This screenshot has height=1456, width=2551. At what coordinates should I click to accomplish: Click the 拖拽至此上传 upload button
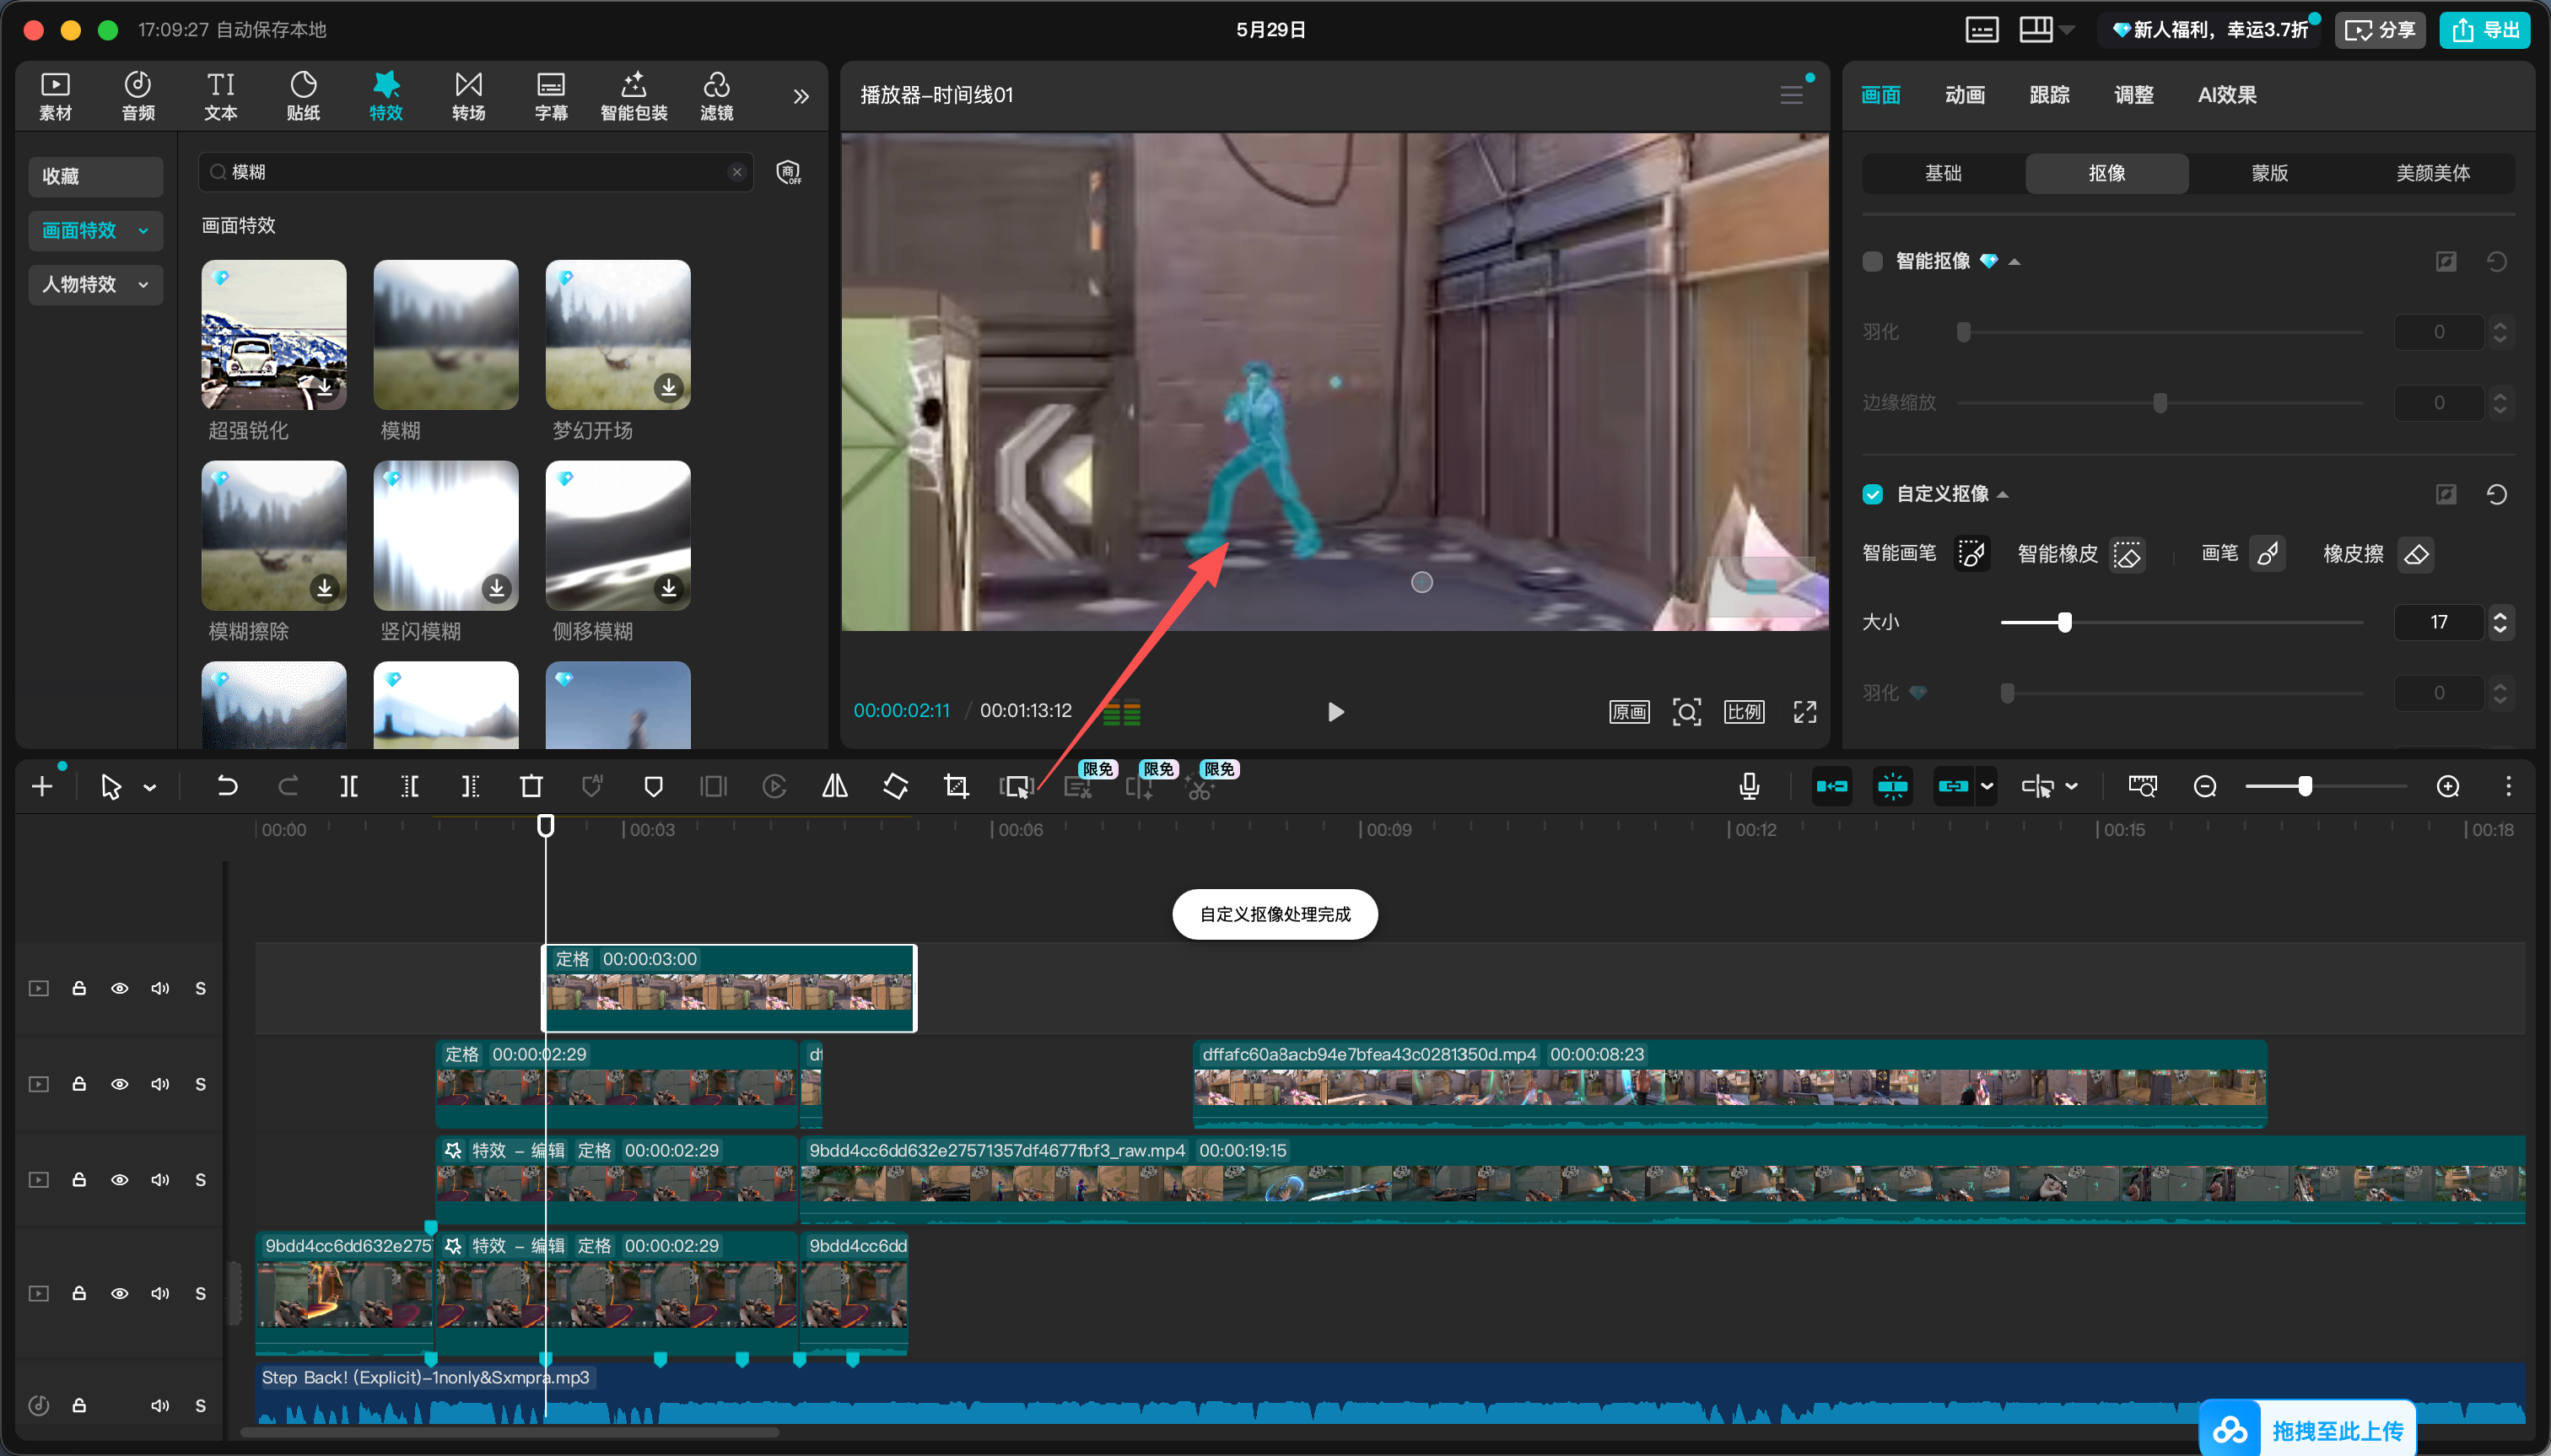point(2308,1430)
